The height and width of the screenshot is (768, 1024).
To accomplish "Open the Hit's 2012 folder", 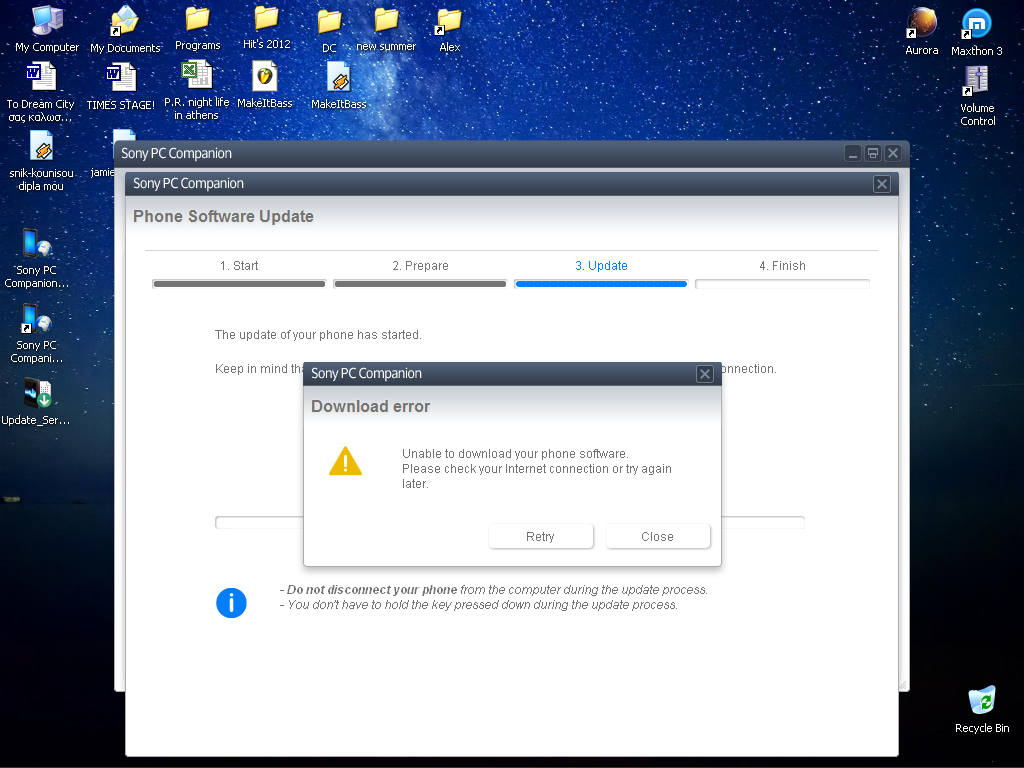I will (x=266, y=27).
